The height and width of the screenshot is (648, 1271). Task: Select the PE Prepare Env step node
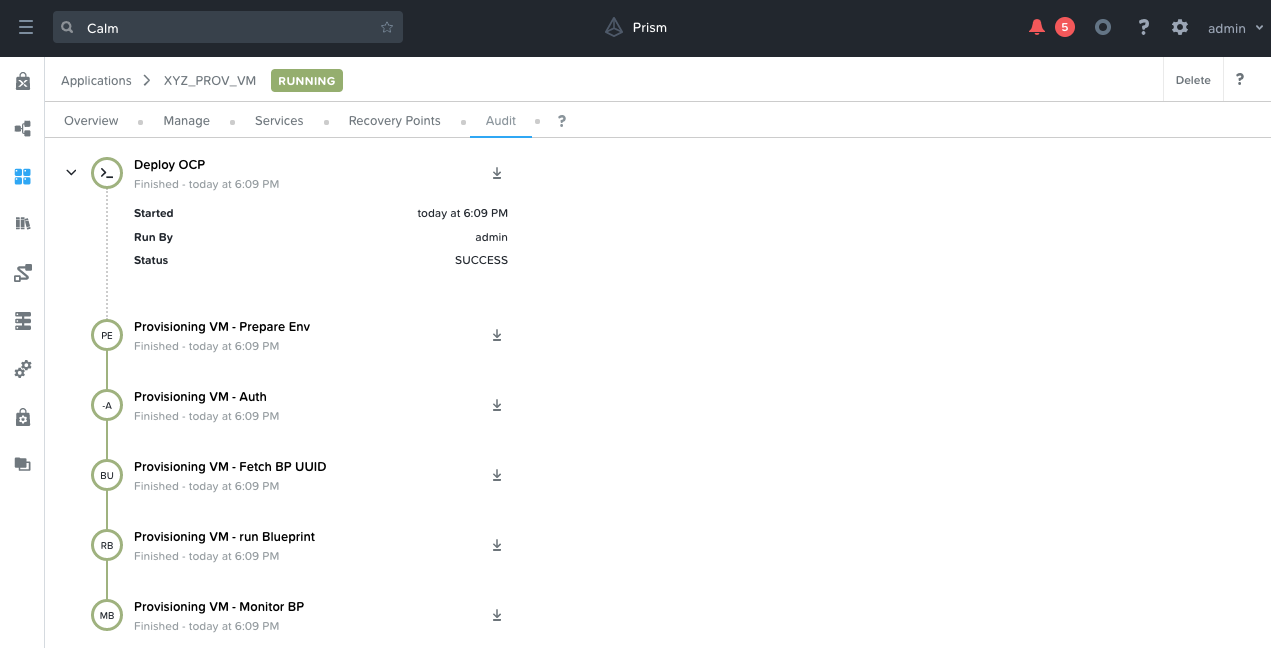click(x=107, y=335)
